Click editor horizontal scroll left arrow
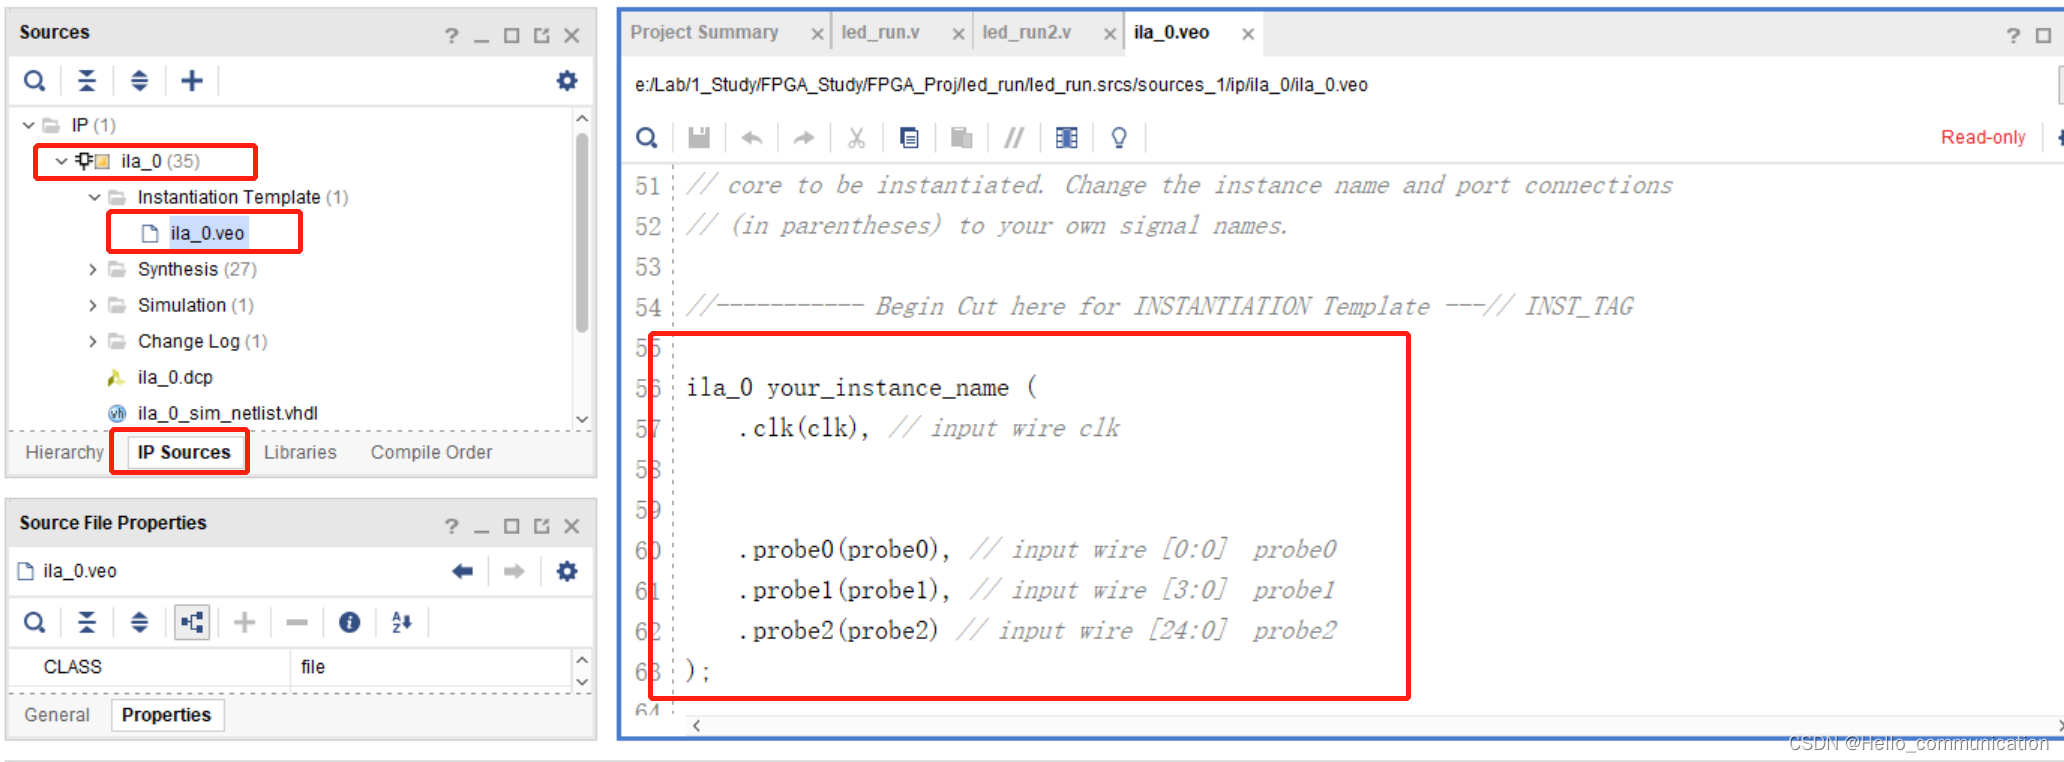This screenshot has height=762, width=2064. tap(696, 725)
